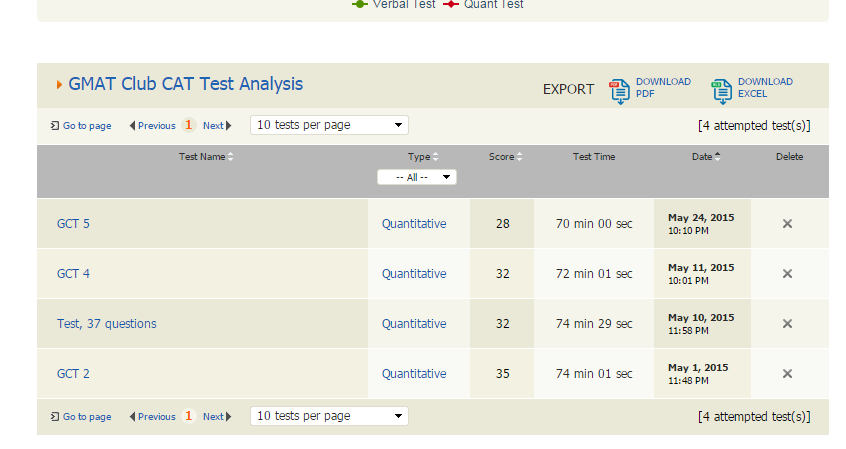Click the top Go to page icon
The image size is (846, 449).
click(54, 126)
